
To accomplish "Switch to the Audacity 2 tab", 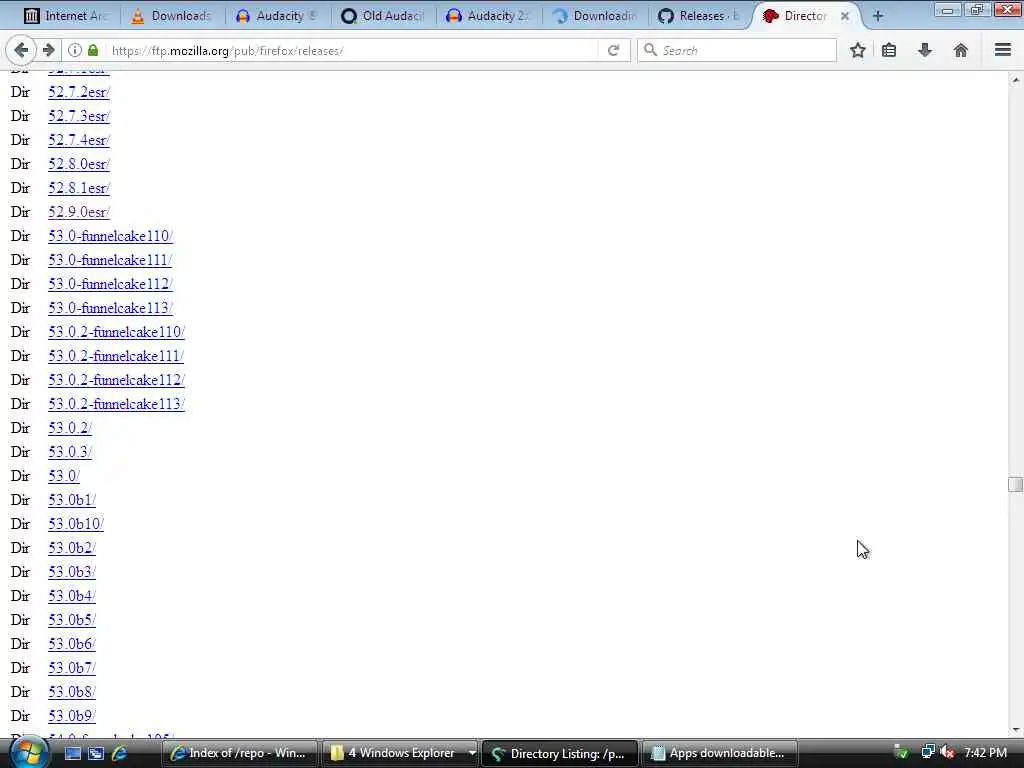I will coord(489,16).
